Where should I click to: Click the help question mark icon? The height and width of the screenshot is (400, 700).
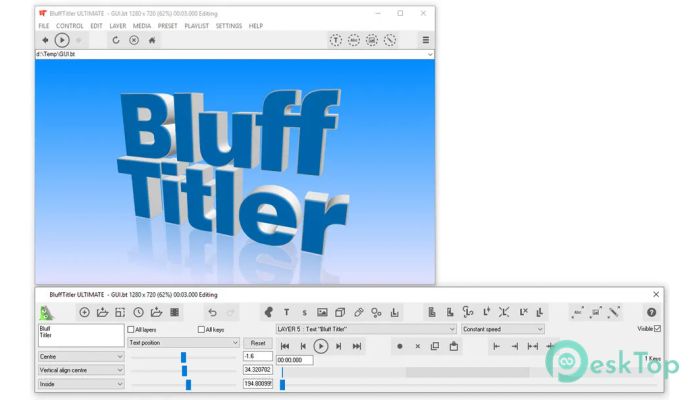coord(651,312)
